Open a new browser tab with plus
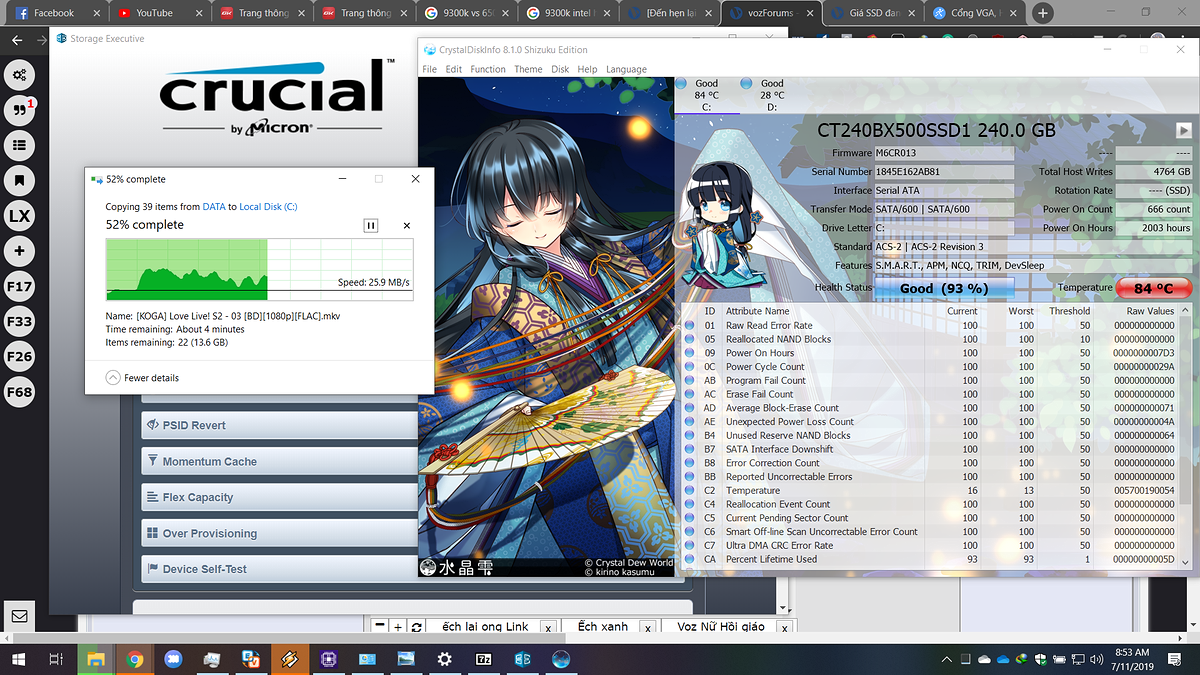This screenshot has height=675, width=1200. point(1043,13)
